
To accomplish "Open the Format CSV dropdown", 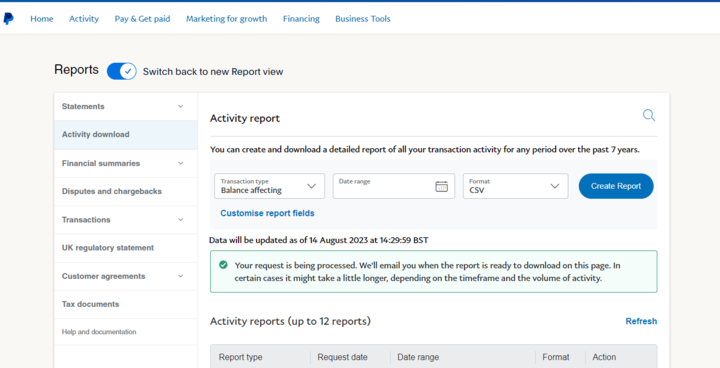I will (x=515, y=186).
